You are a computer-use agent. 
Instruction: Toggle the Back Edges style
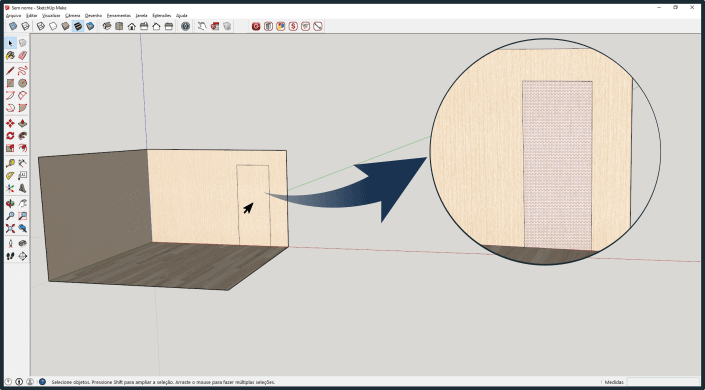coord(26,27)
